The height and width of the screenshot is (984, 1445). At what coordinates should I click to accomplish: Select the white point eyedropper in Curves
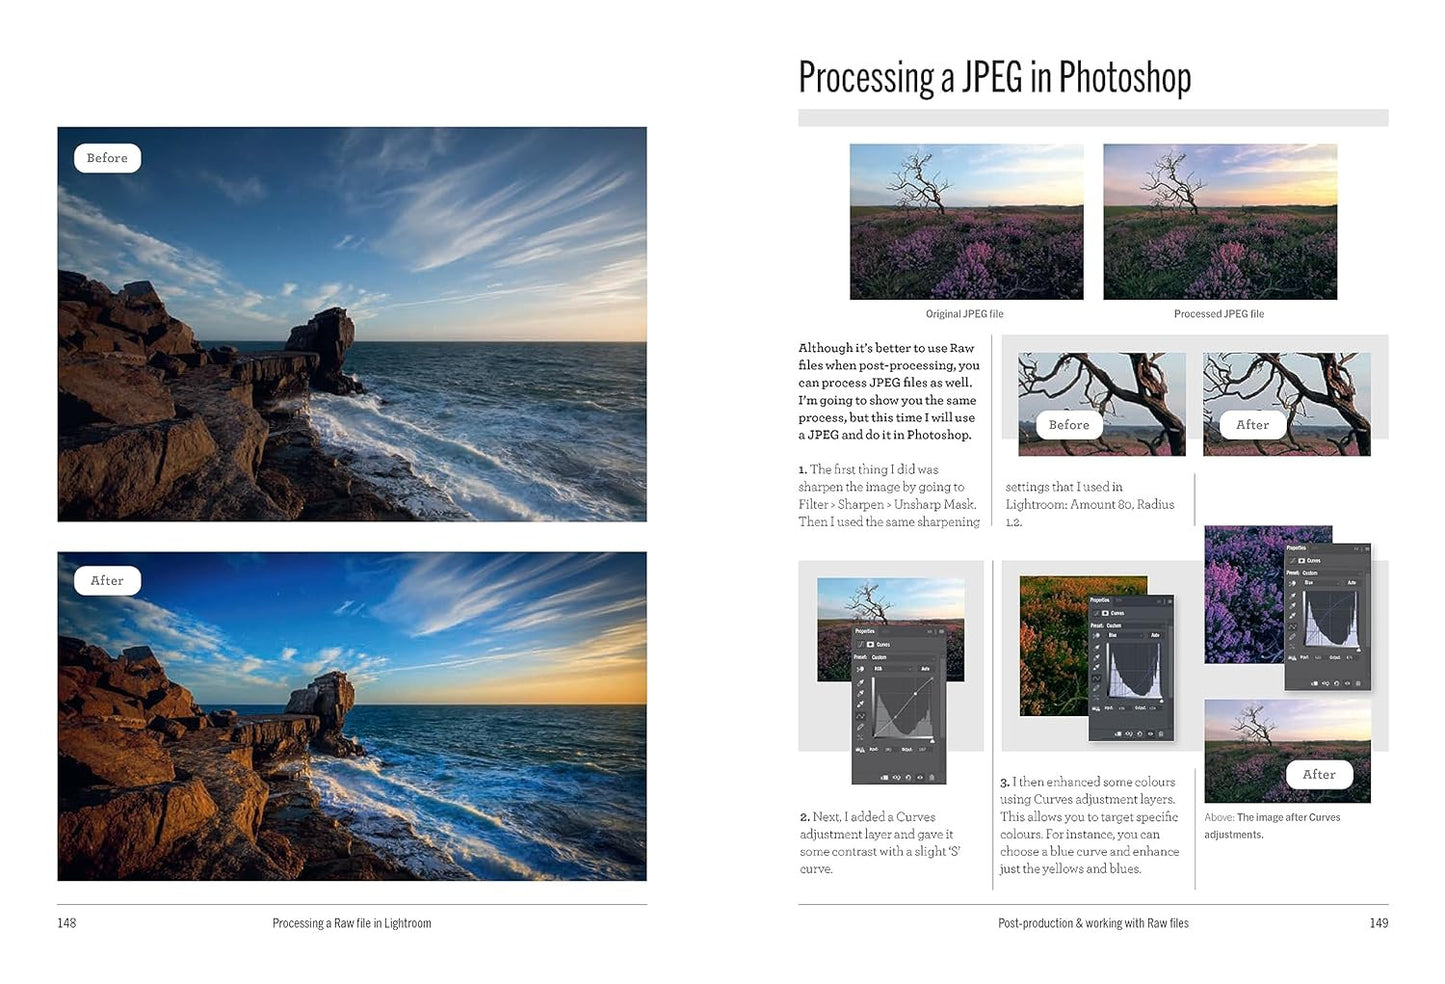point(860,702)
